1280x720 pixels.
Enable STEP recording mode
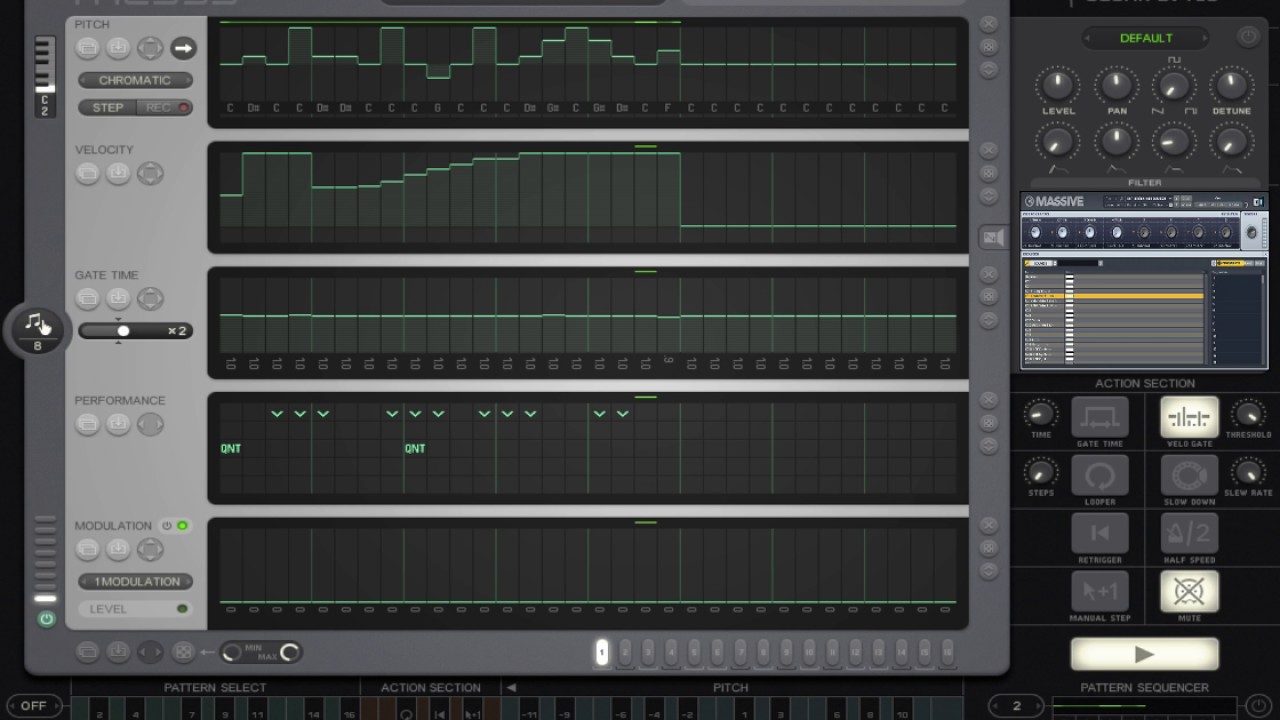[x=108, y=107]
